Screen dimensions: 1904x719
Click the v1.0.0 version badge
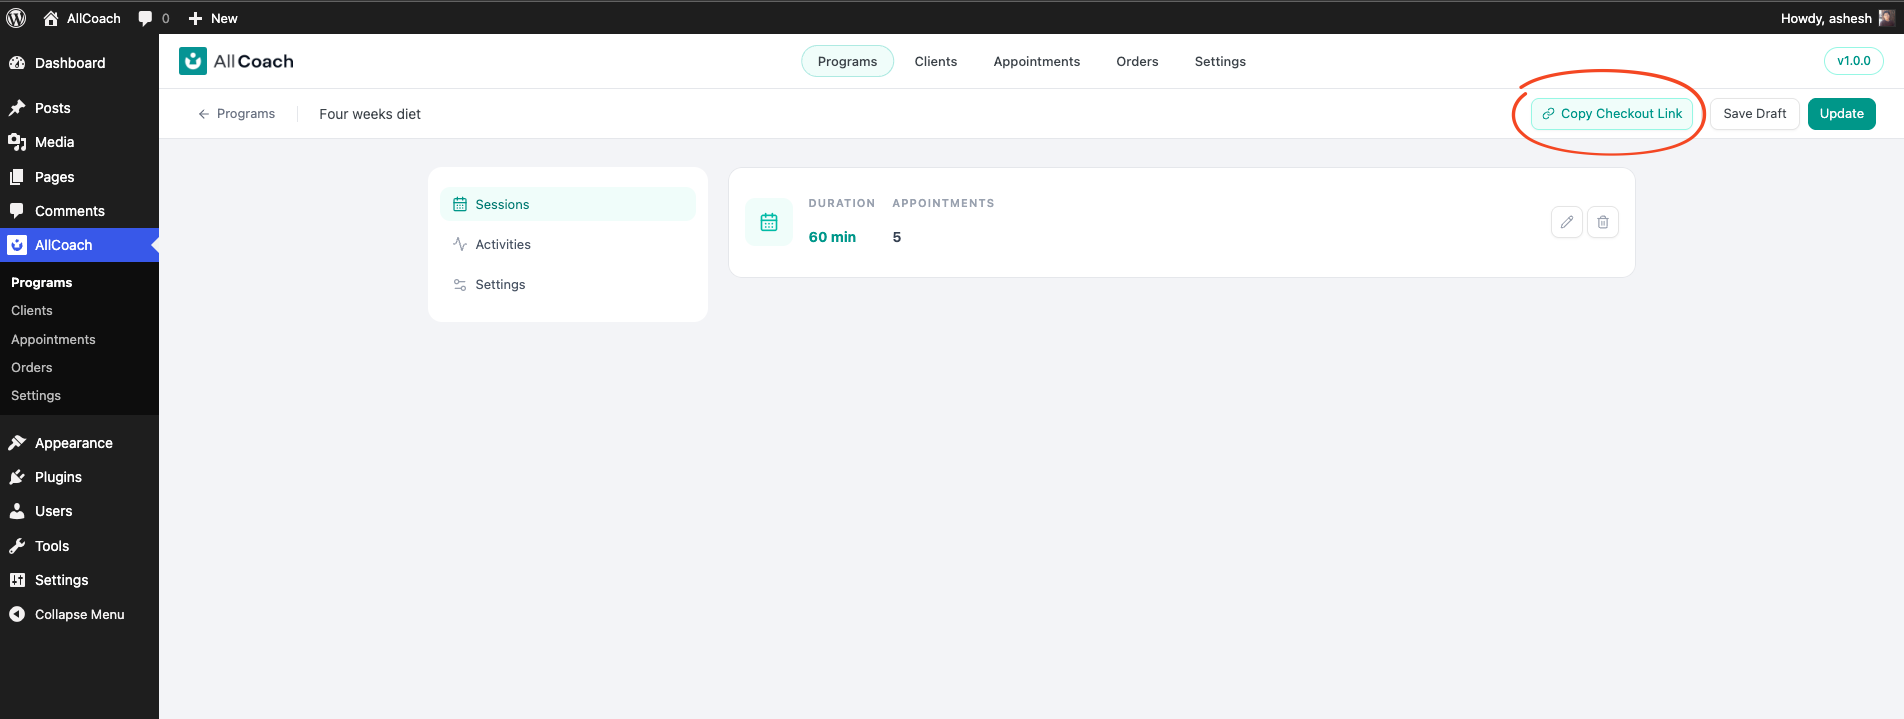[x=1854, y=61]
